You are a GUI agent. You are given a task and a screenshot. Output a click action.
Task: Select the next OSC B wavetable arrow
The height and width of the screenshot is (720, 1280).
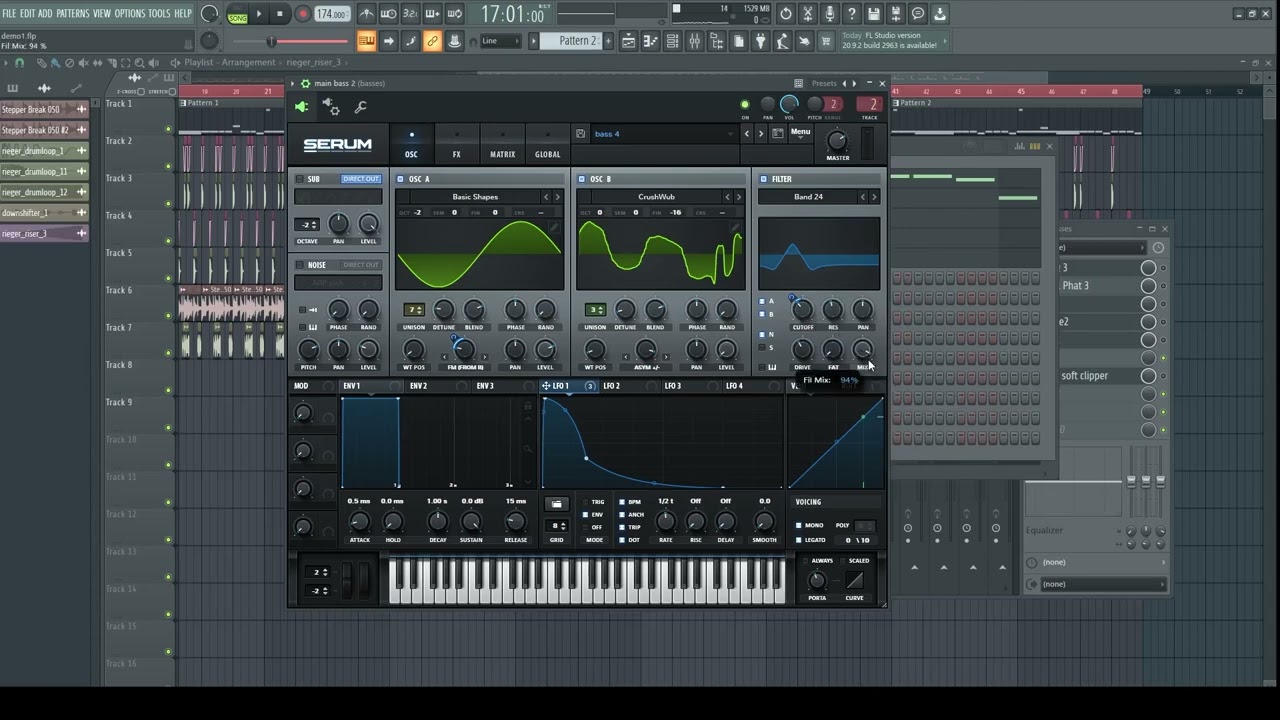pos(739,197)
